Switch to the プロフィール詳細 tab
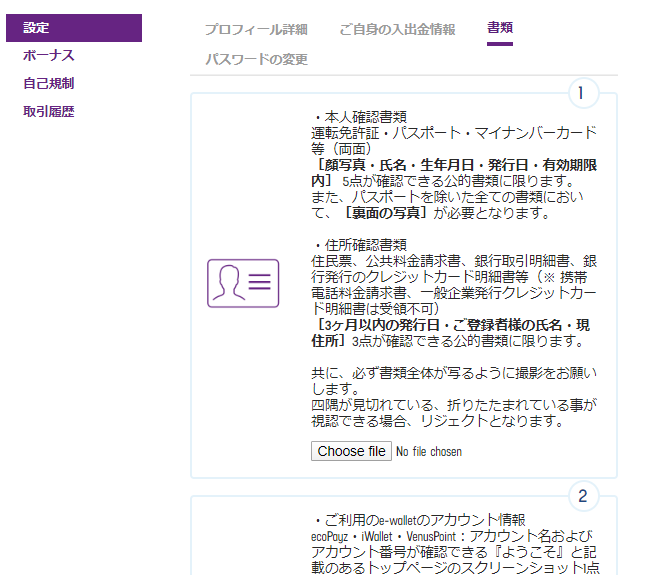Viewport: 654px width, 575px height. coord(256,29)
